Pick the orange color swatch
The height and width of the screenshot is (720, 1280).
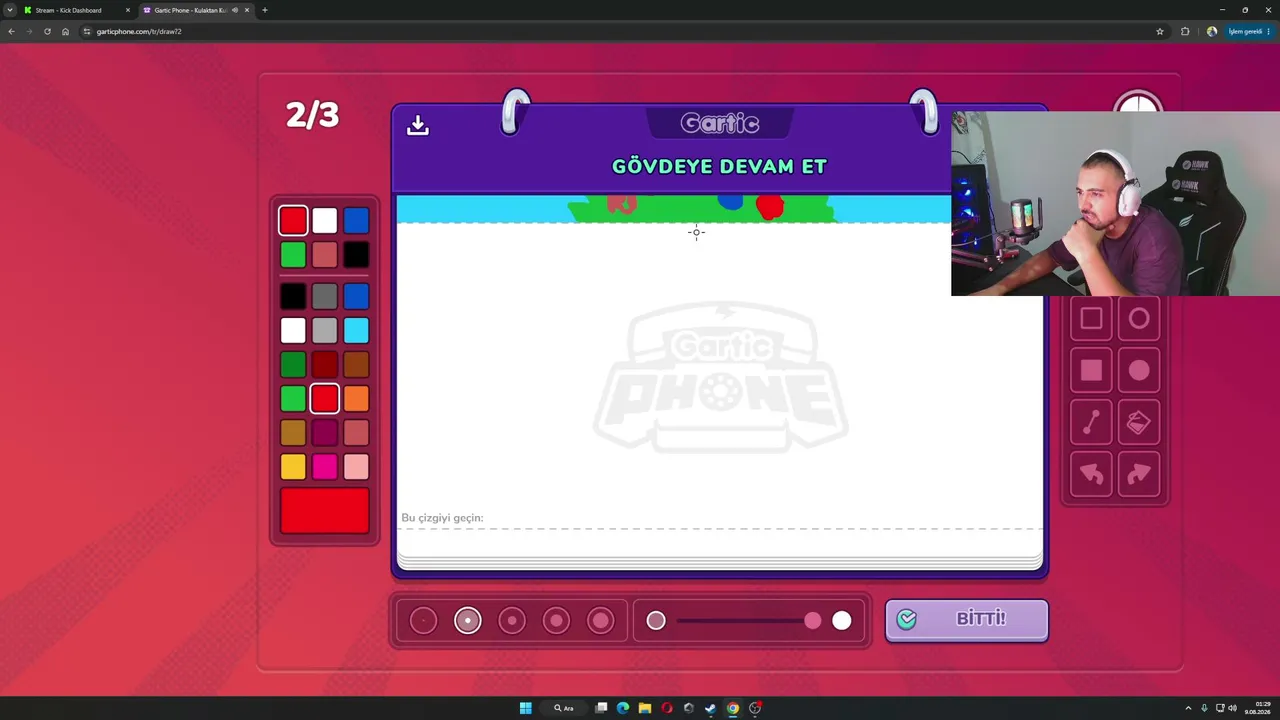(356, 399)
